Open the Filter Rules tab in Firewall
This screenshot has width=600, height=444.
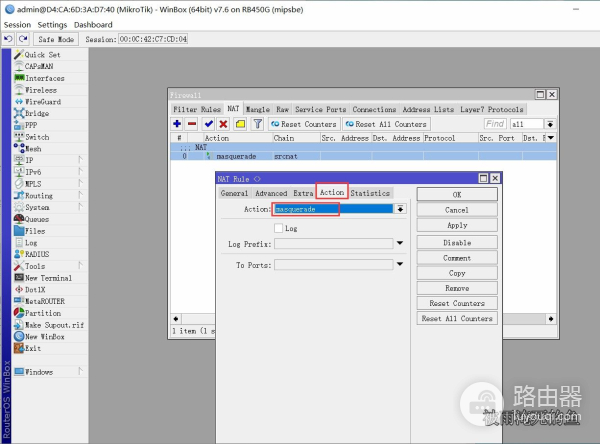click(197, 109)
